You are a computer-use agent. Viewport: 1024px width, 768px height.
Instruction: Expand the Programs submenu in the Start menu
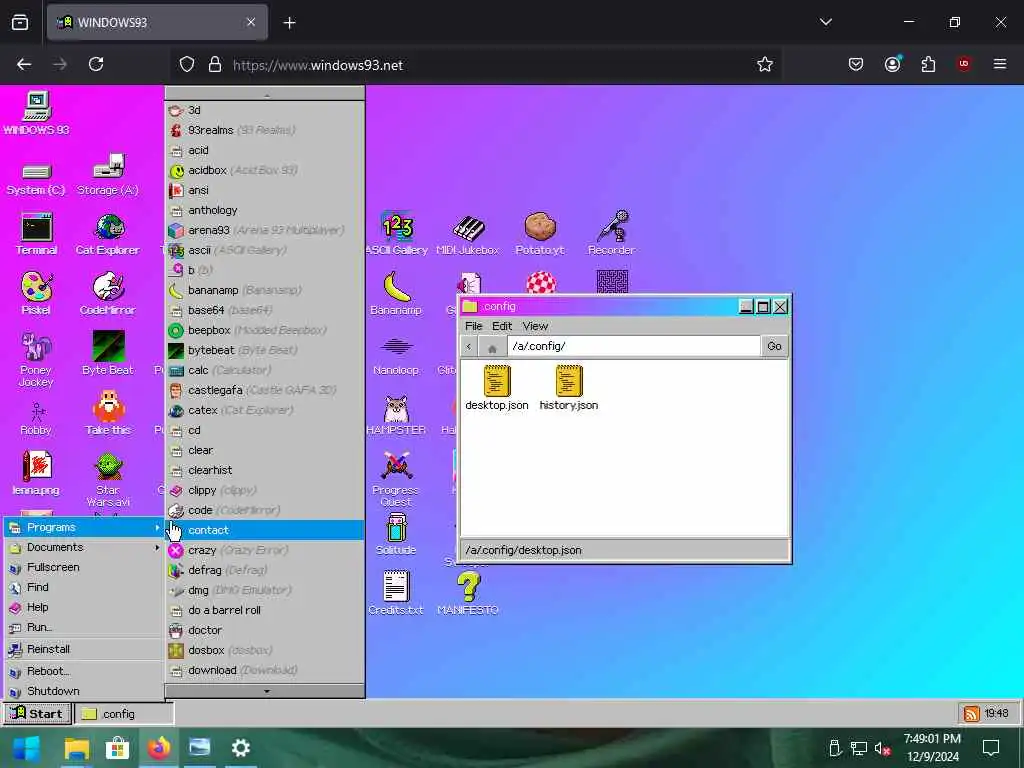click(x=84, y=527)
